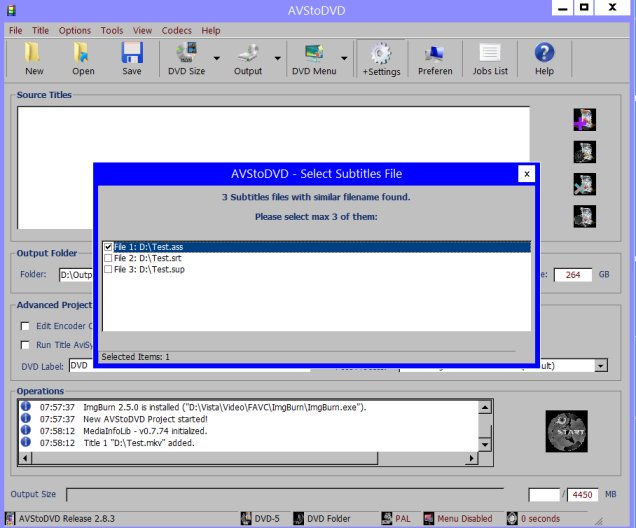Select the File 3: D:\Test.sup row text
Viewport: 636px width, 528px height.
(x=149, y=269)
